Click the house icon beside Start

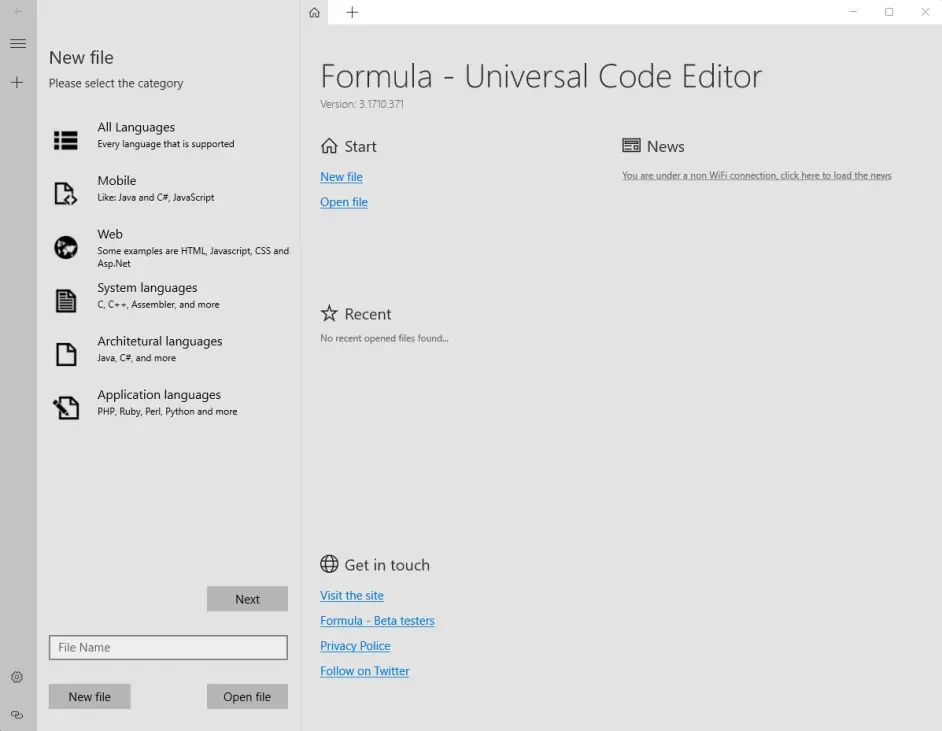329,146
